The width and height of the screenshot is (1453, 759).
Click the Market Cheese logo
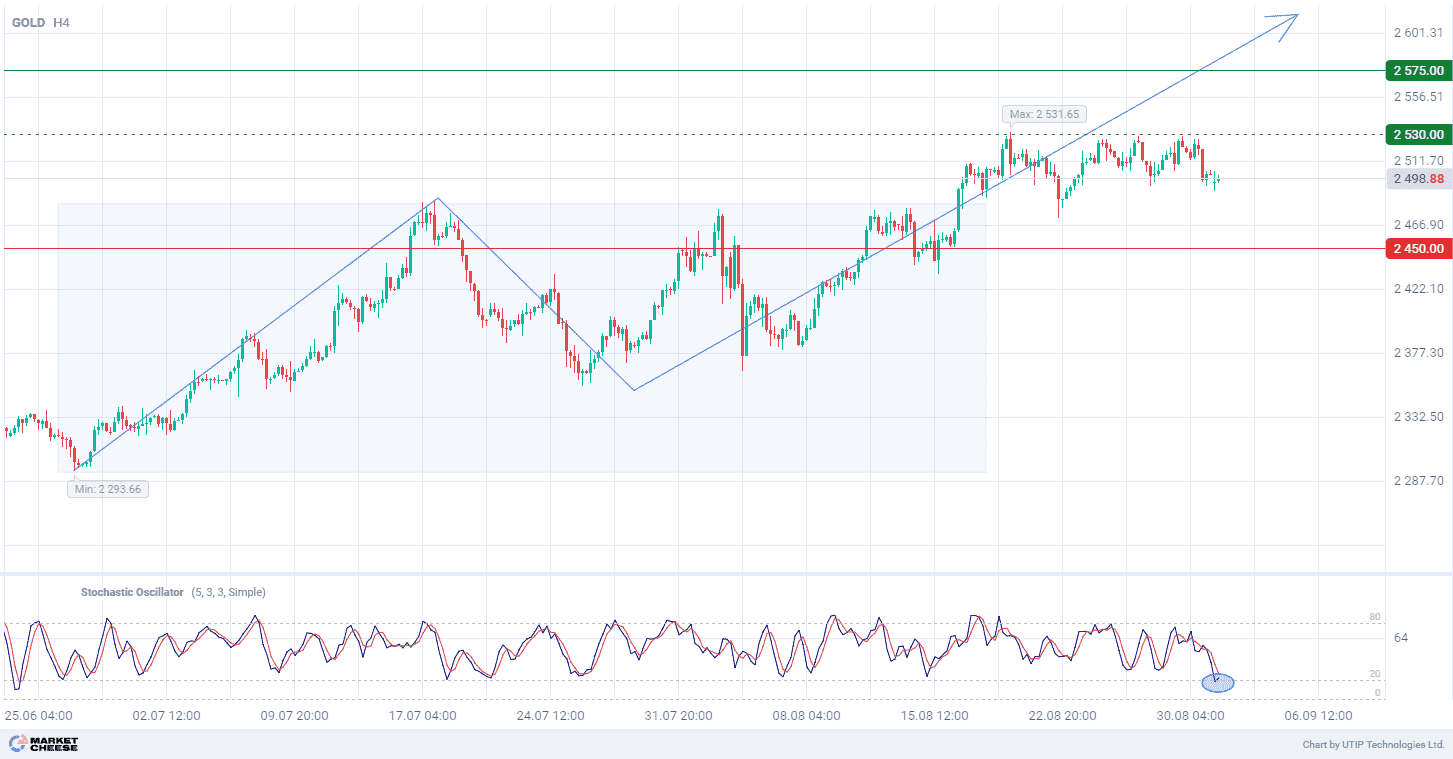(x=43, y=744)
